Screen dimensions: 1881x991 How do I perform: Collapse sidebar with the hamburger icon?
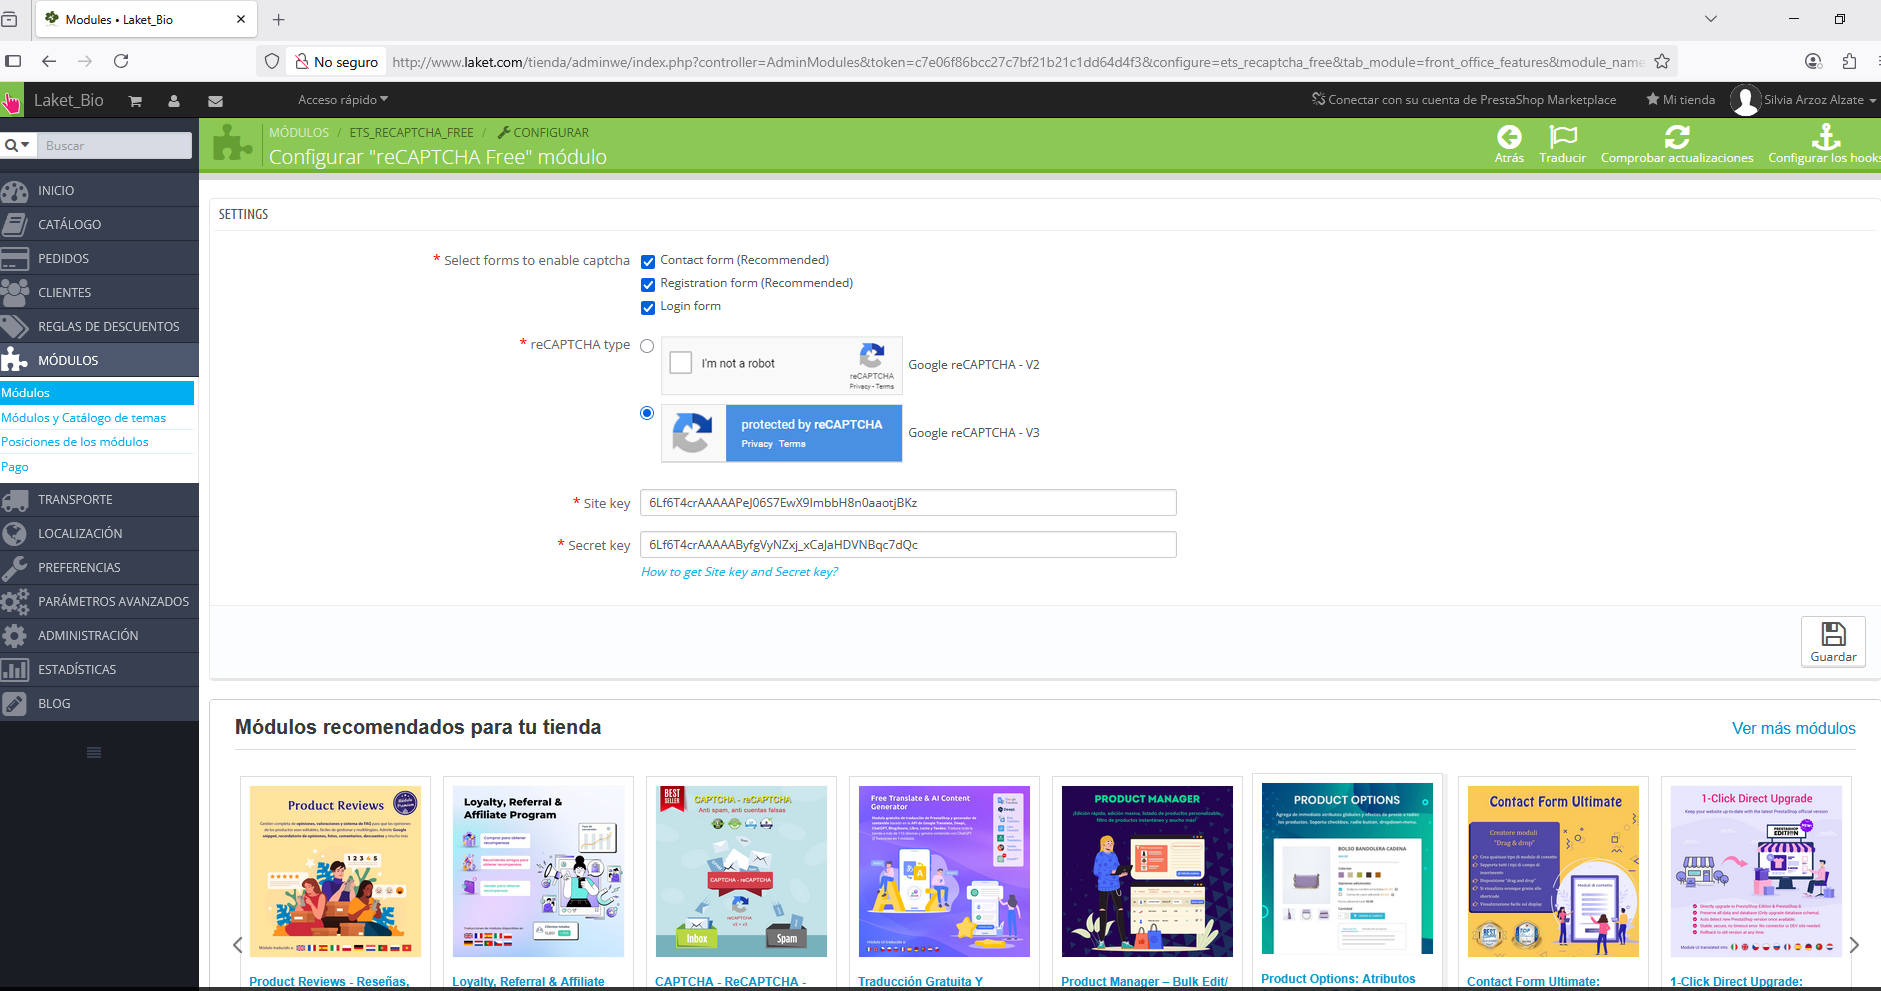94,752
